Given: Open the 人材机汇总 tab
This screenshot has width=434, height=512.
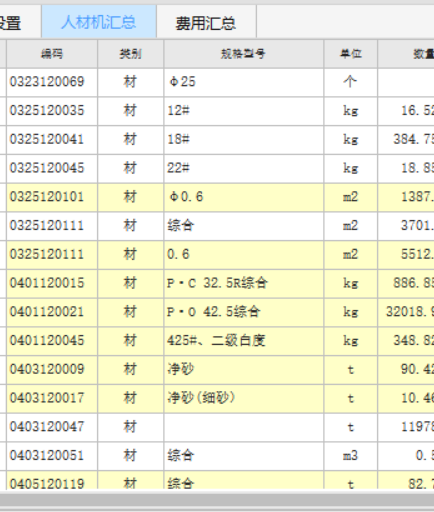Looking at the screenshot, I should click(x=99, y=22).
